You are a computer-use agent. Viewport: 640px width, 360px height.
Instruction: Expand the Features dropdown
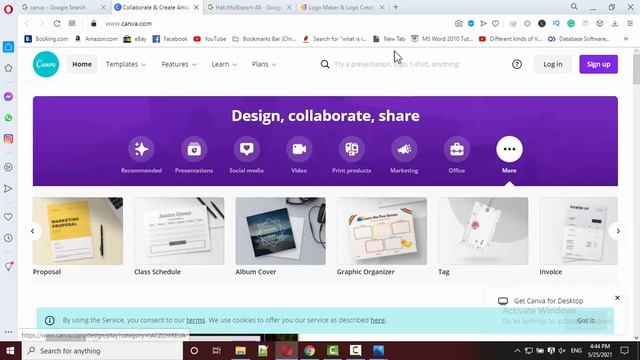coord(179,64)
